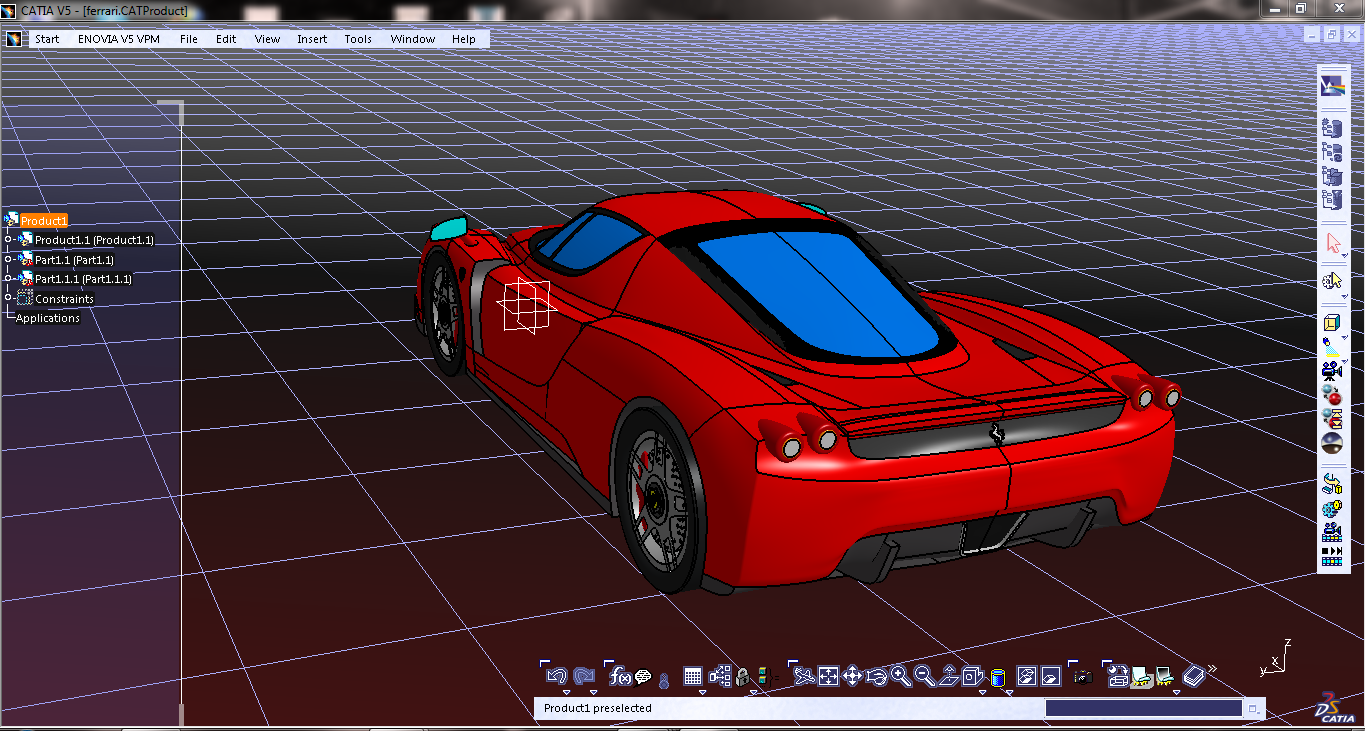1365x731 pixels.
Task: Open the ENOVIA V5 VPM menu
Action: click(x=118, y=39)
